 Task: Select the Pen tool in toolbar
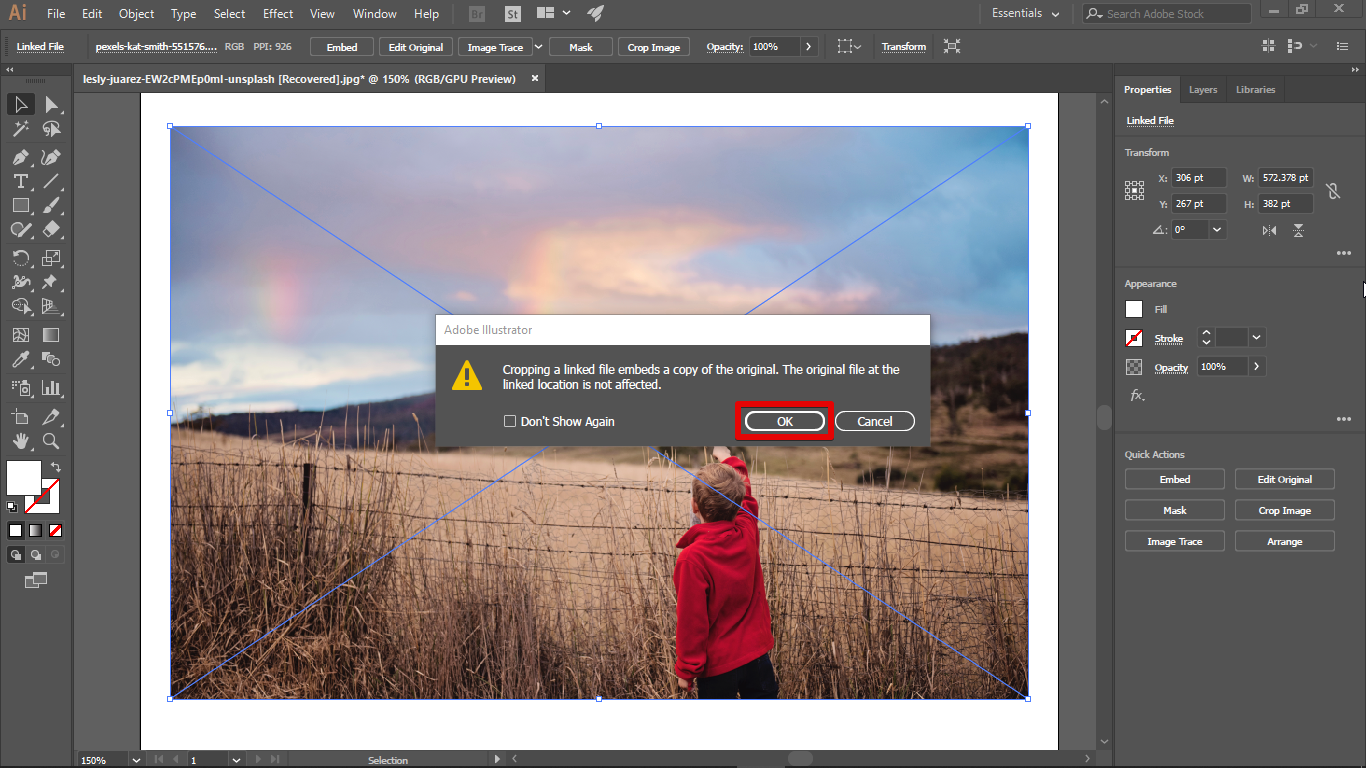coord(20,157)
